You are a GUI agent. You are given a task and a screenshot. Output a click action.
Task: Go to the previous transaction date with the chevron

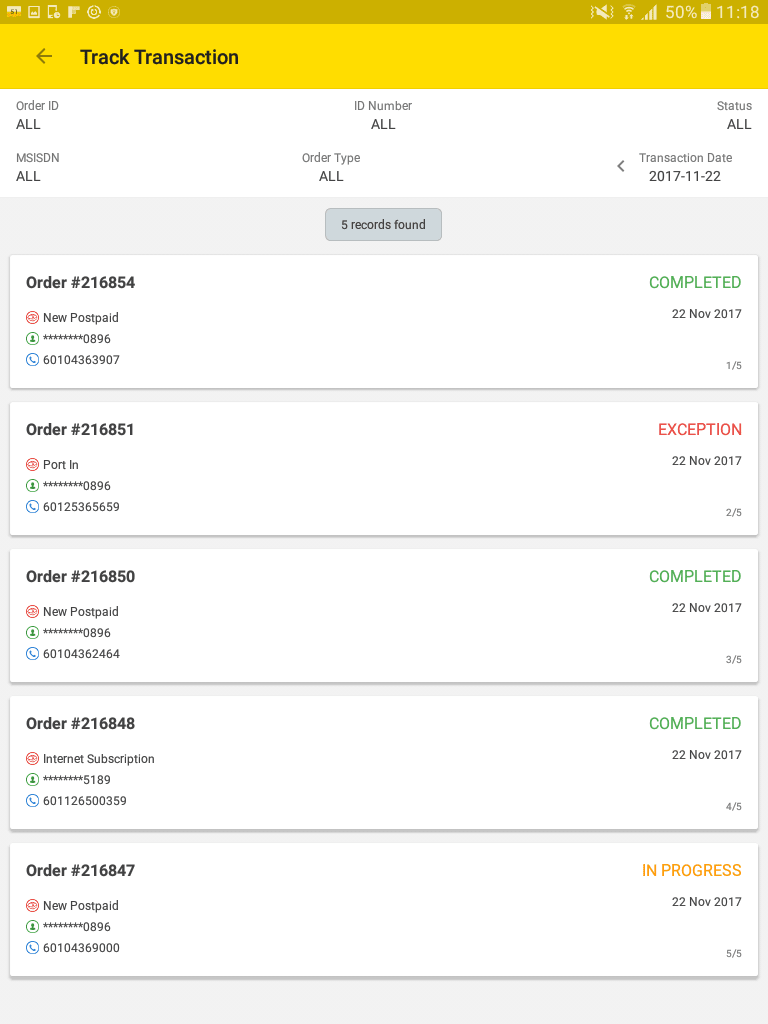(621, 166)
